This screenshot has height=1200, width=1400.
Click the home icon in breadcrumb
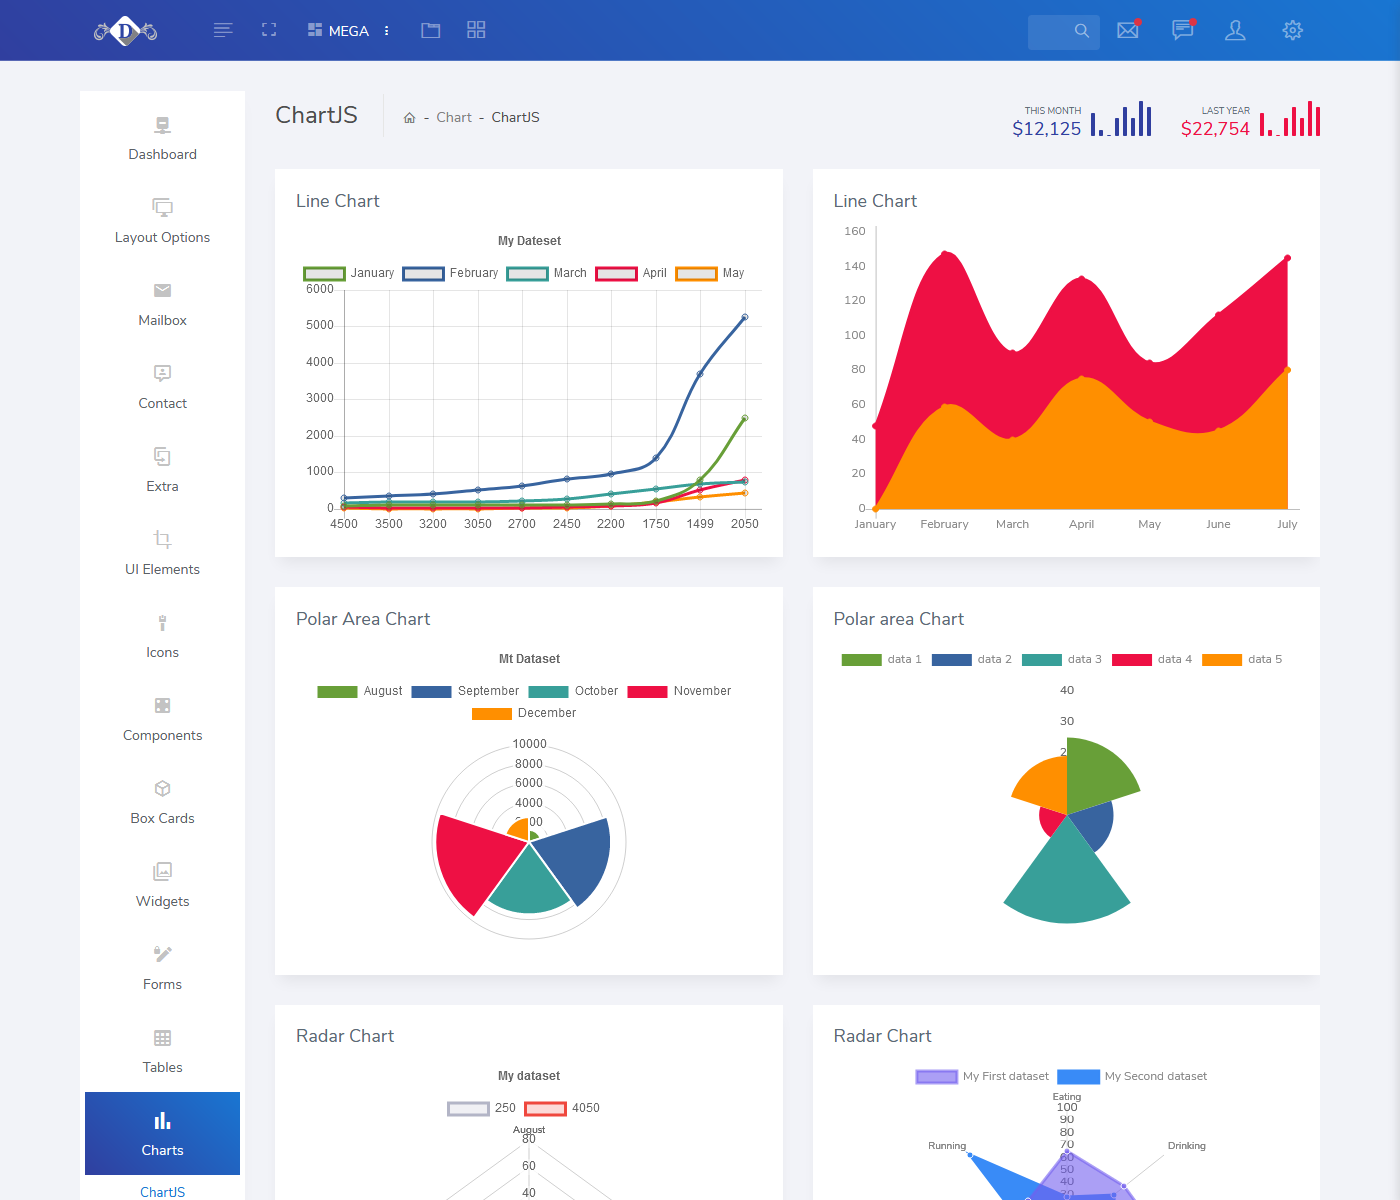pyautogui.click(x=409, y=118)
